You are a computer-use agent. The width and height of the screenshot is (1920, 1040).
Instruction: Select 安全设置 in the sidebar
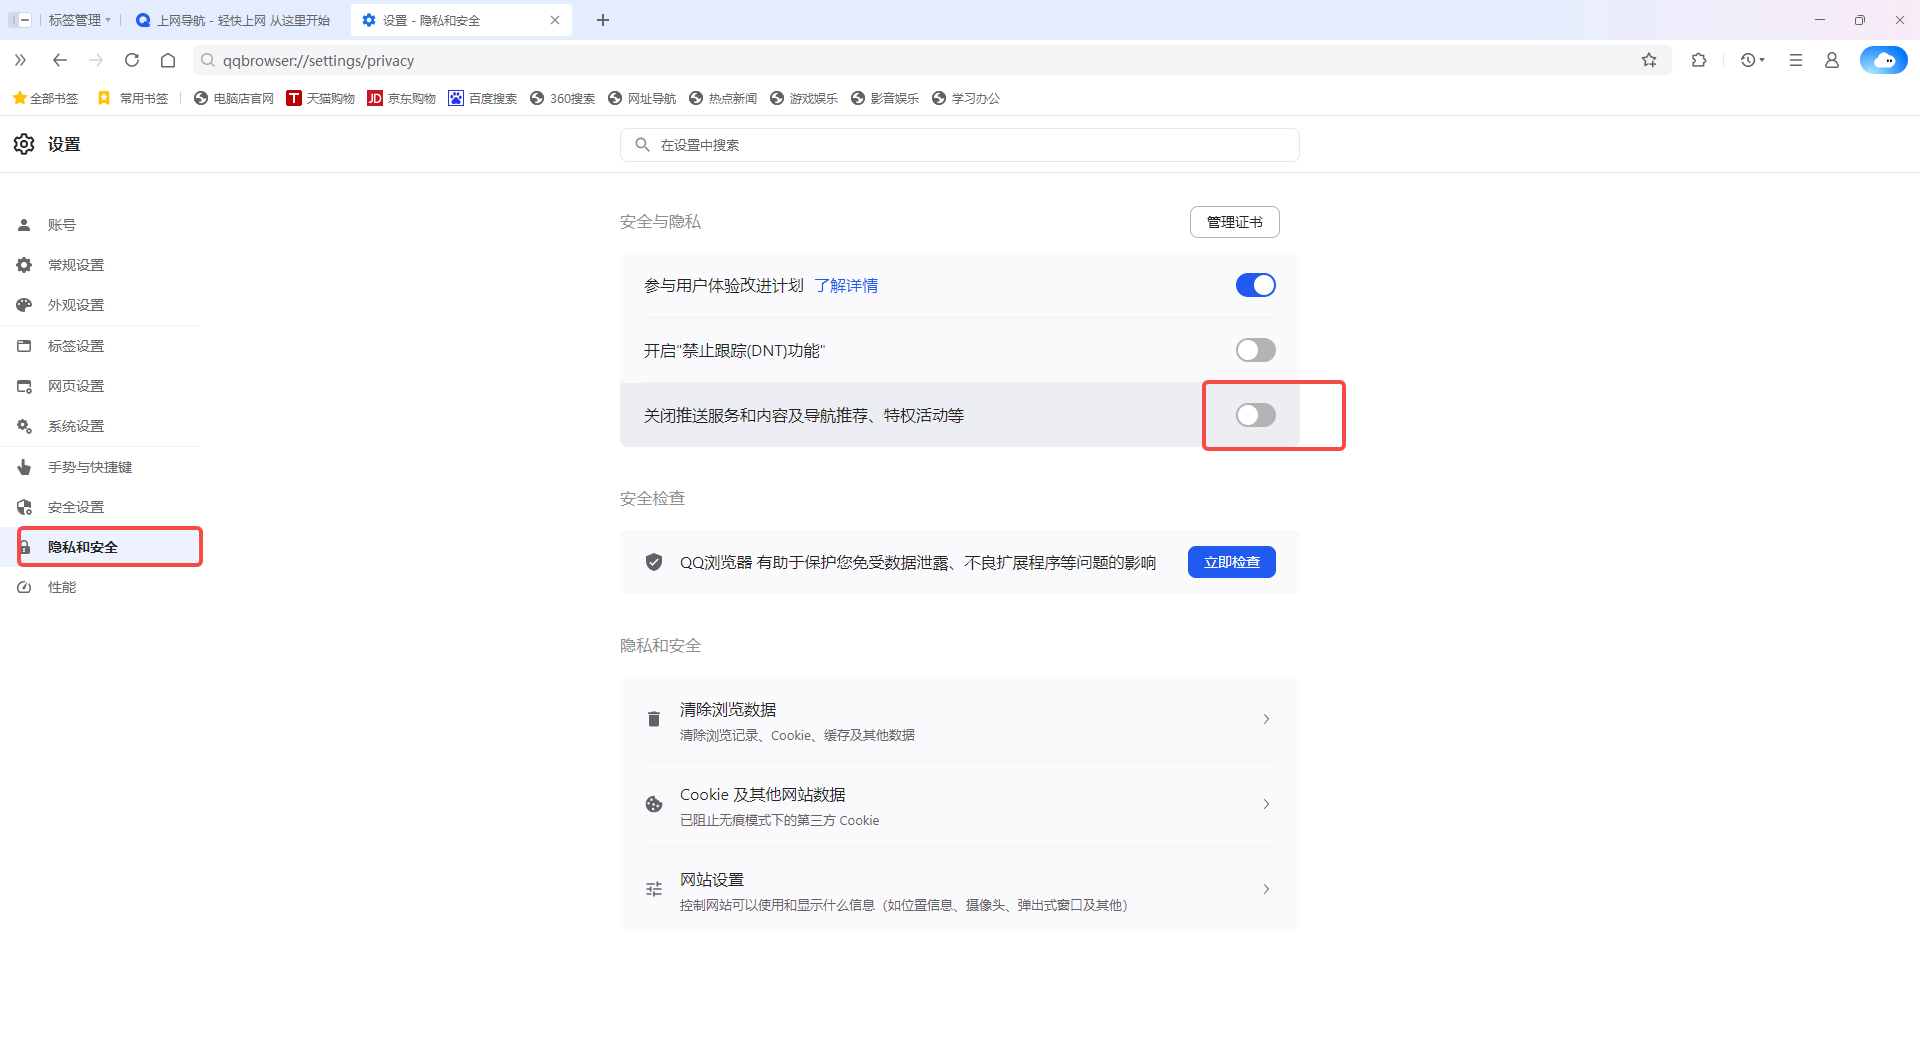(x=75, y=506)
